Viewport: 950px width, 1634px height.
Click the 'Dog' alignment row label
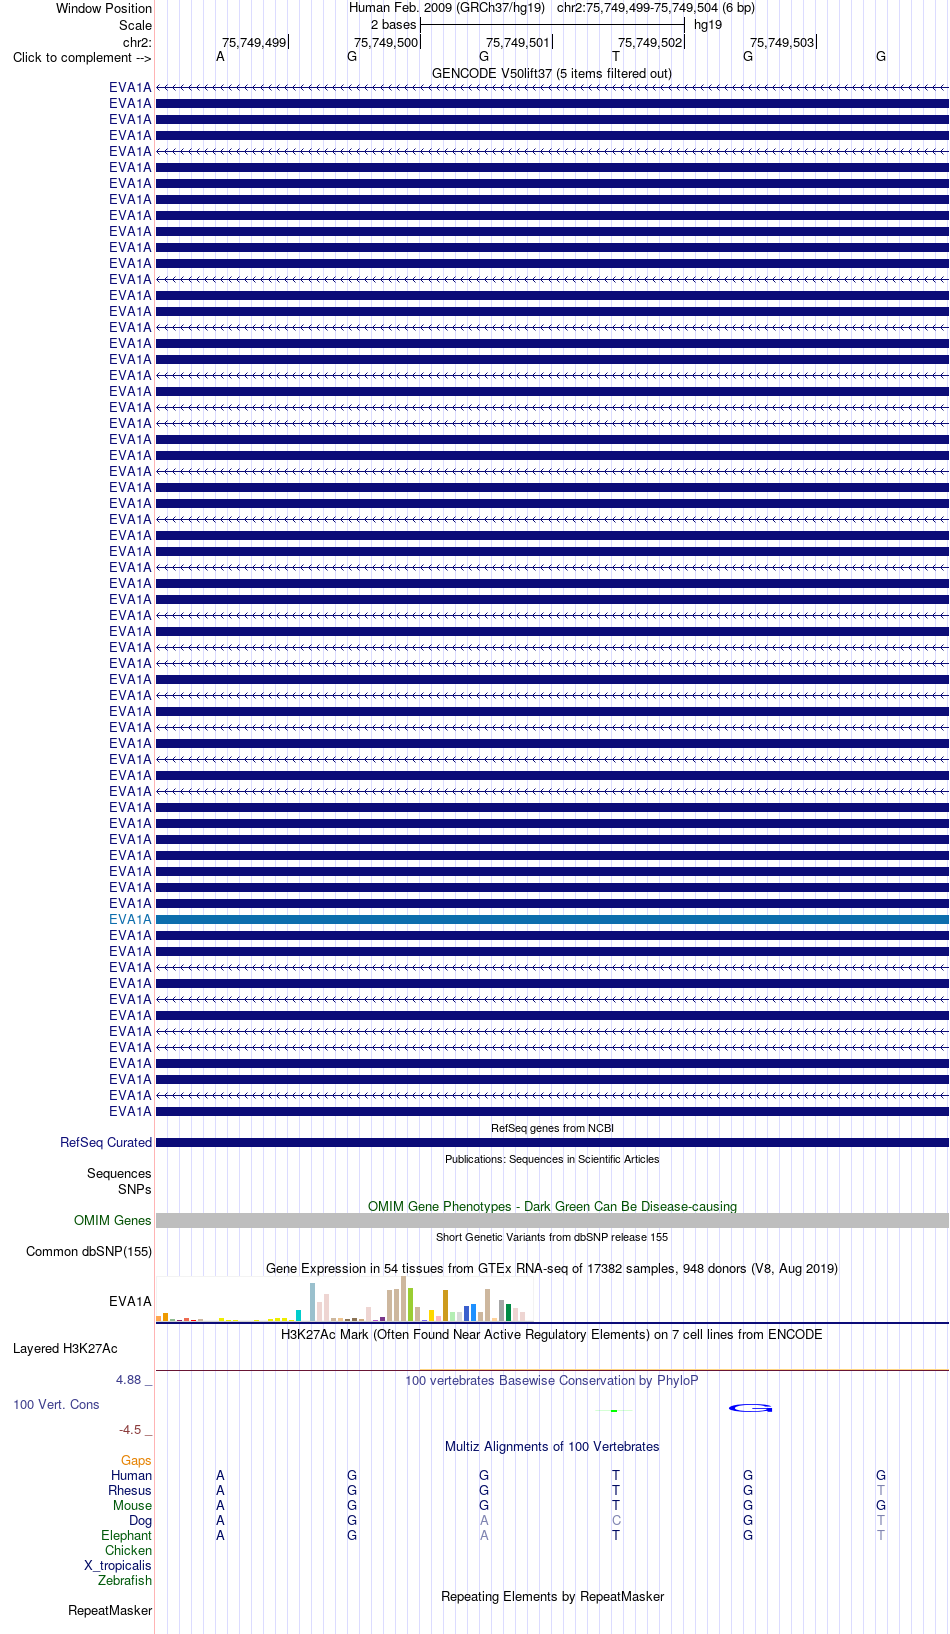pyautogui.click(x=140, y=1520)
